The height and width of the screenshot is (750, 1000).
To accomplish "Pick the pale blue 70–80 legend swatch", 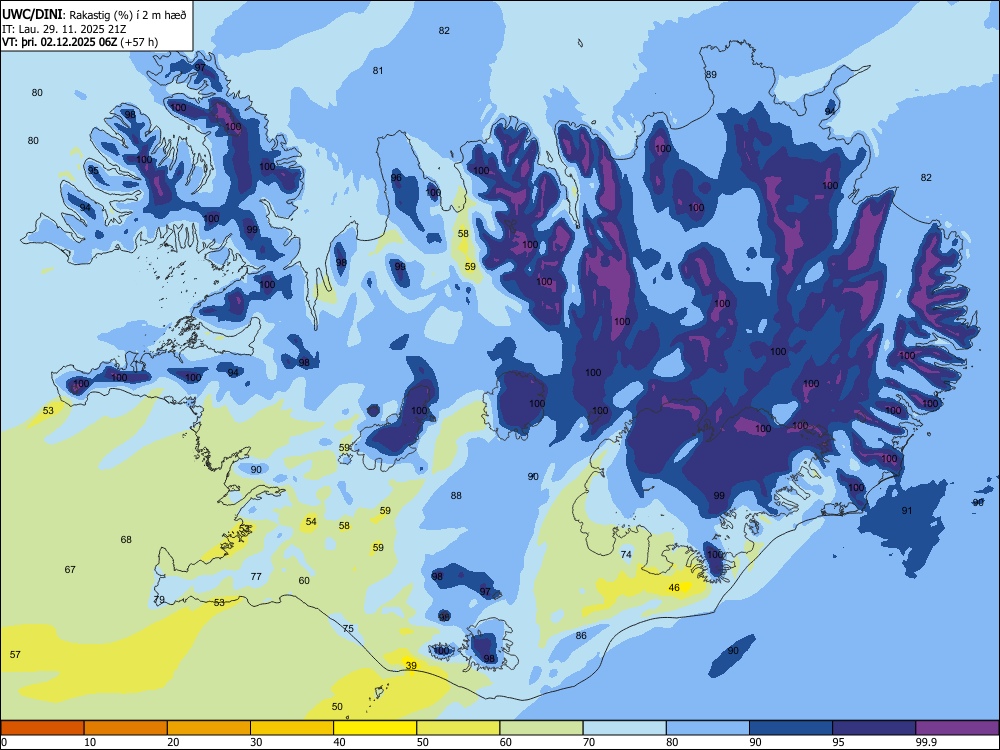I will 624,728.
